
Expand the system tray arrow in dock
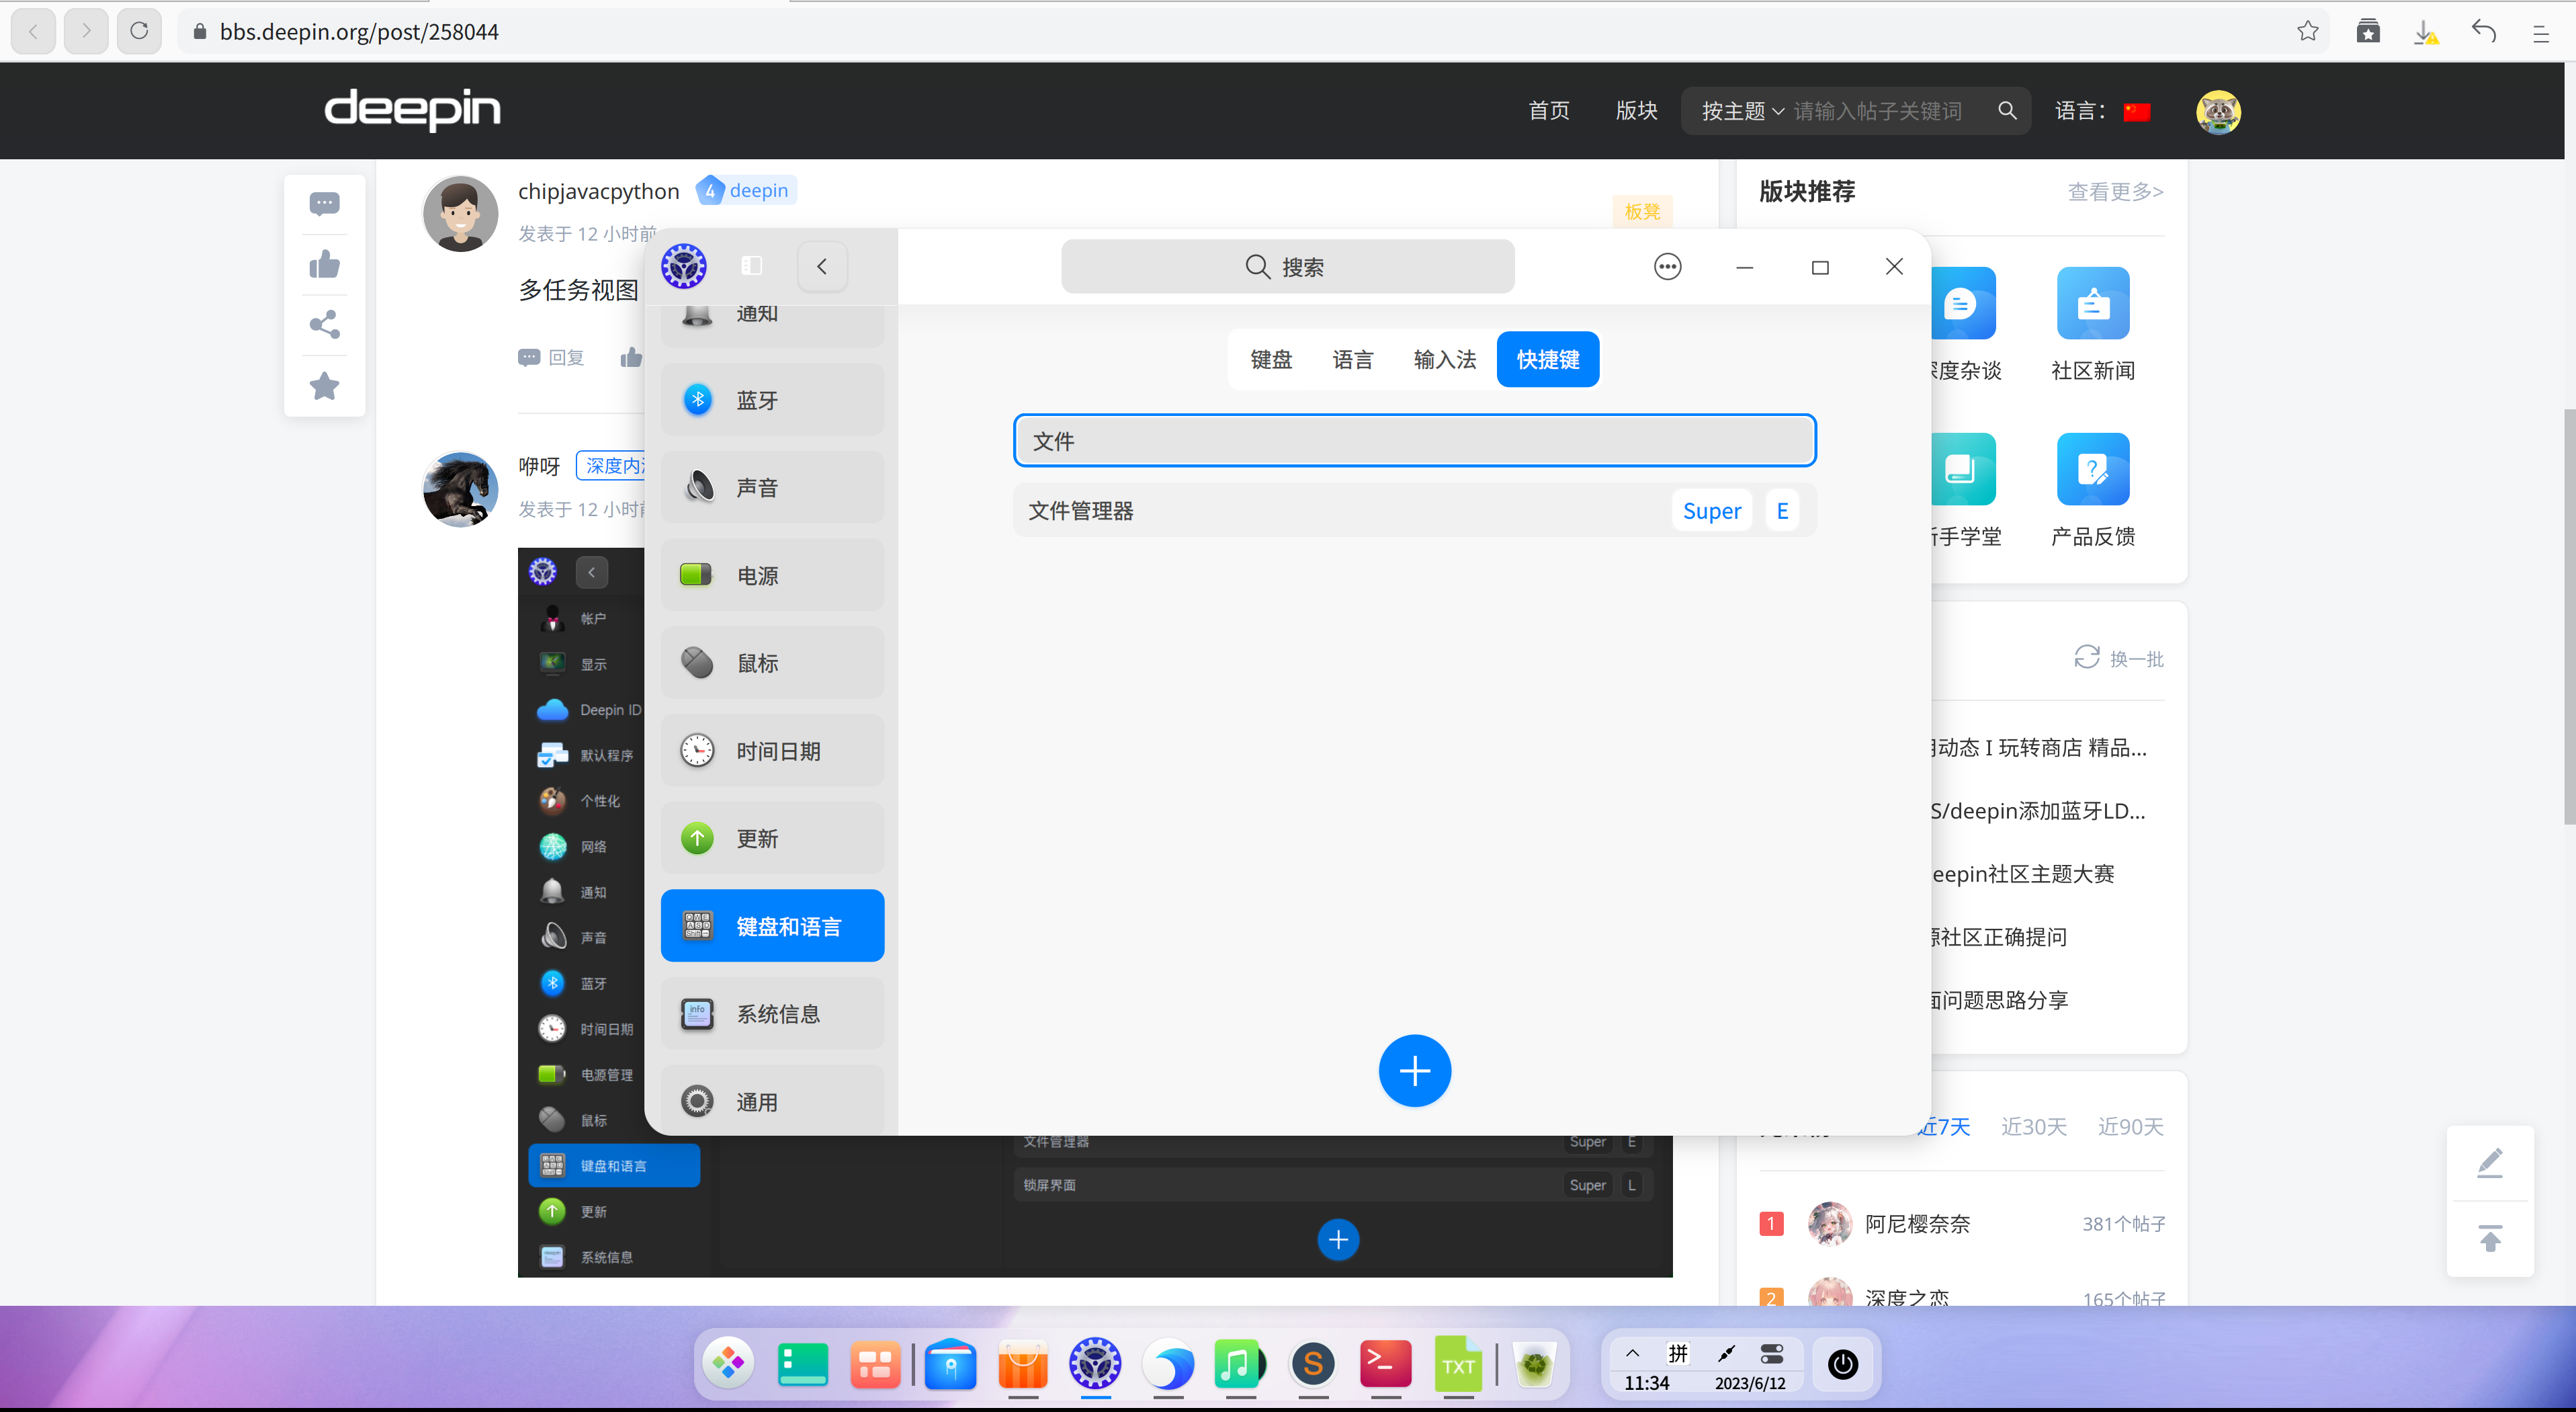pos(1632,1353)
